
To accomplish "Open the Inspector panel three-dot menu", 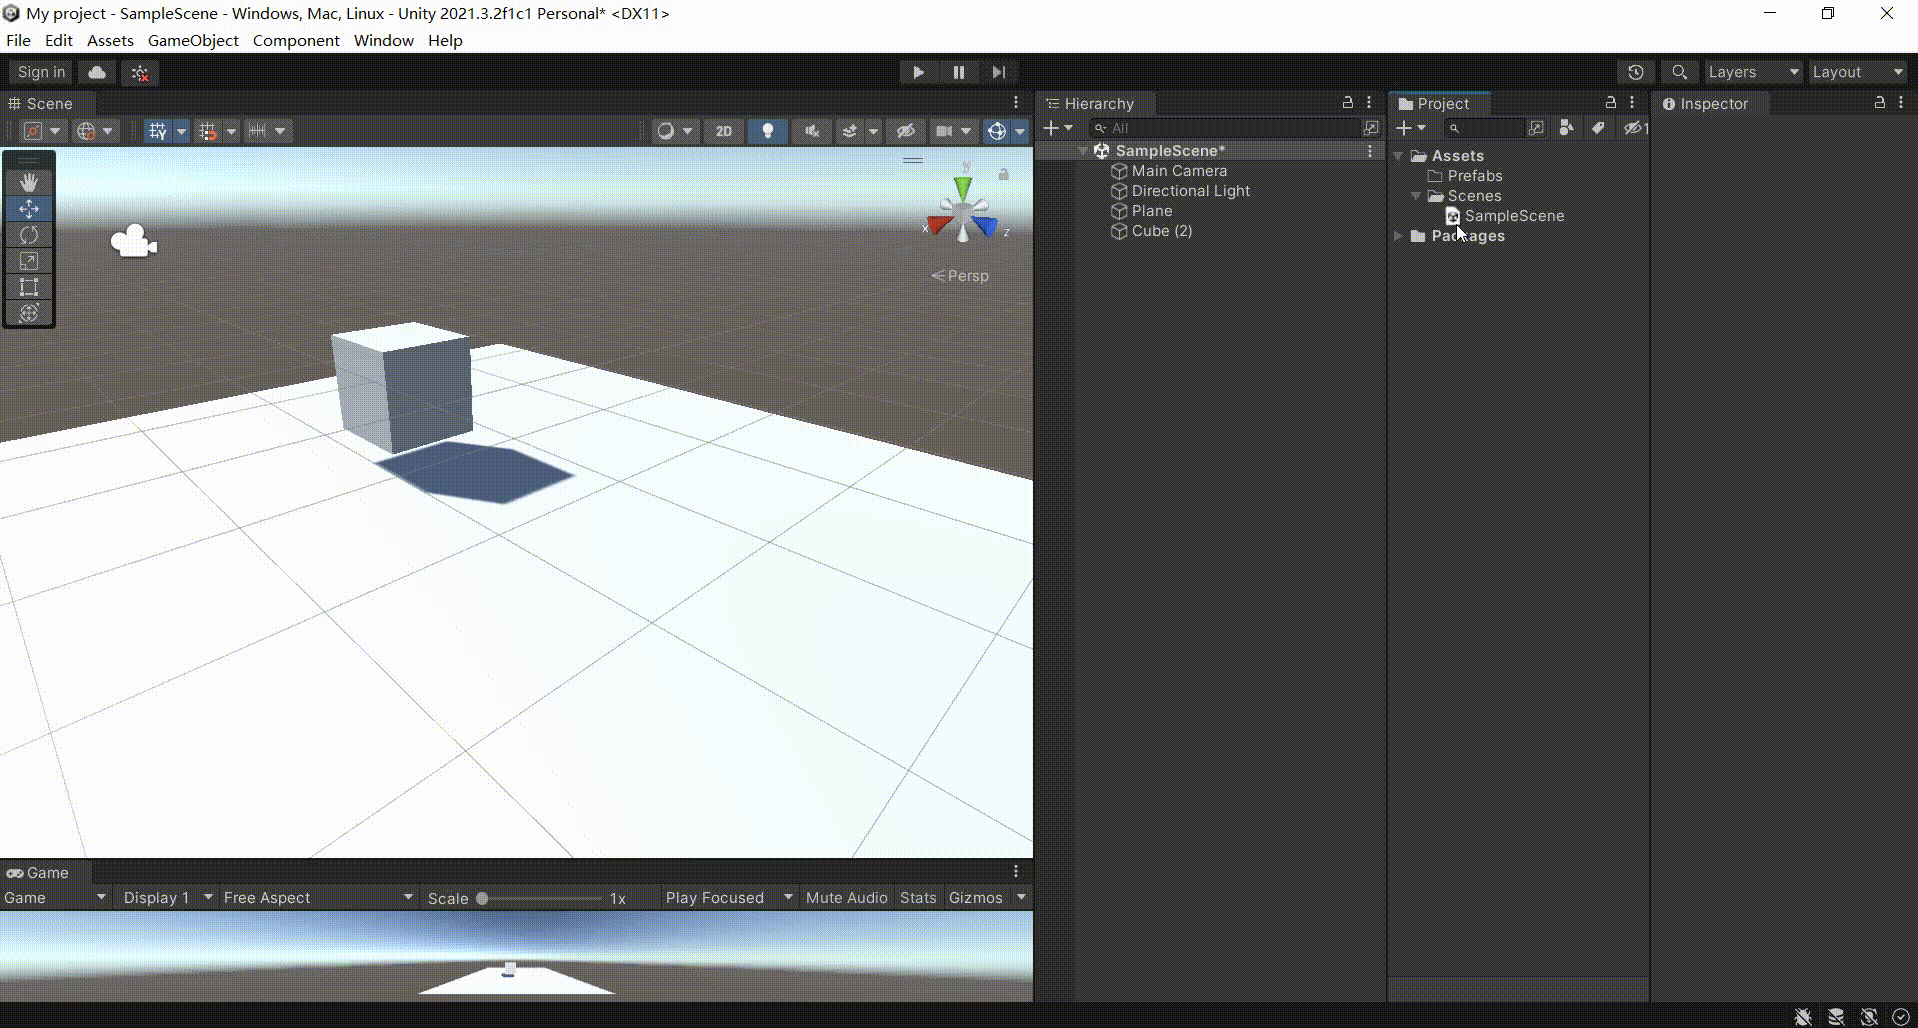I will [1901, 103].
